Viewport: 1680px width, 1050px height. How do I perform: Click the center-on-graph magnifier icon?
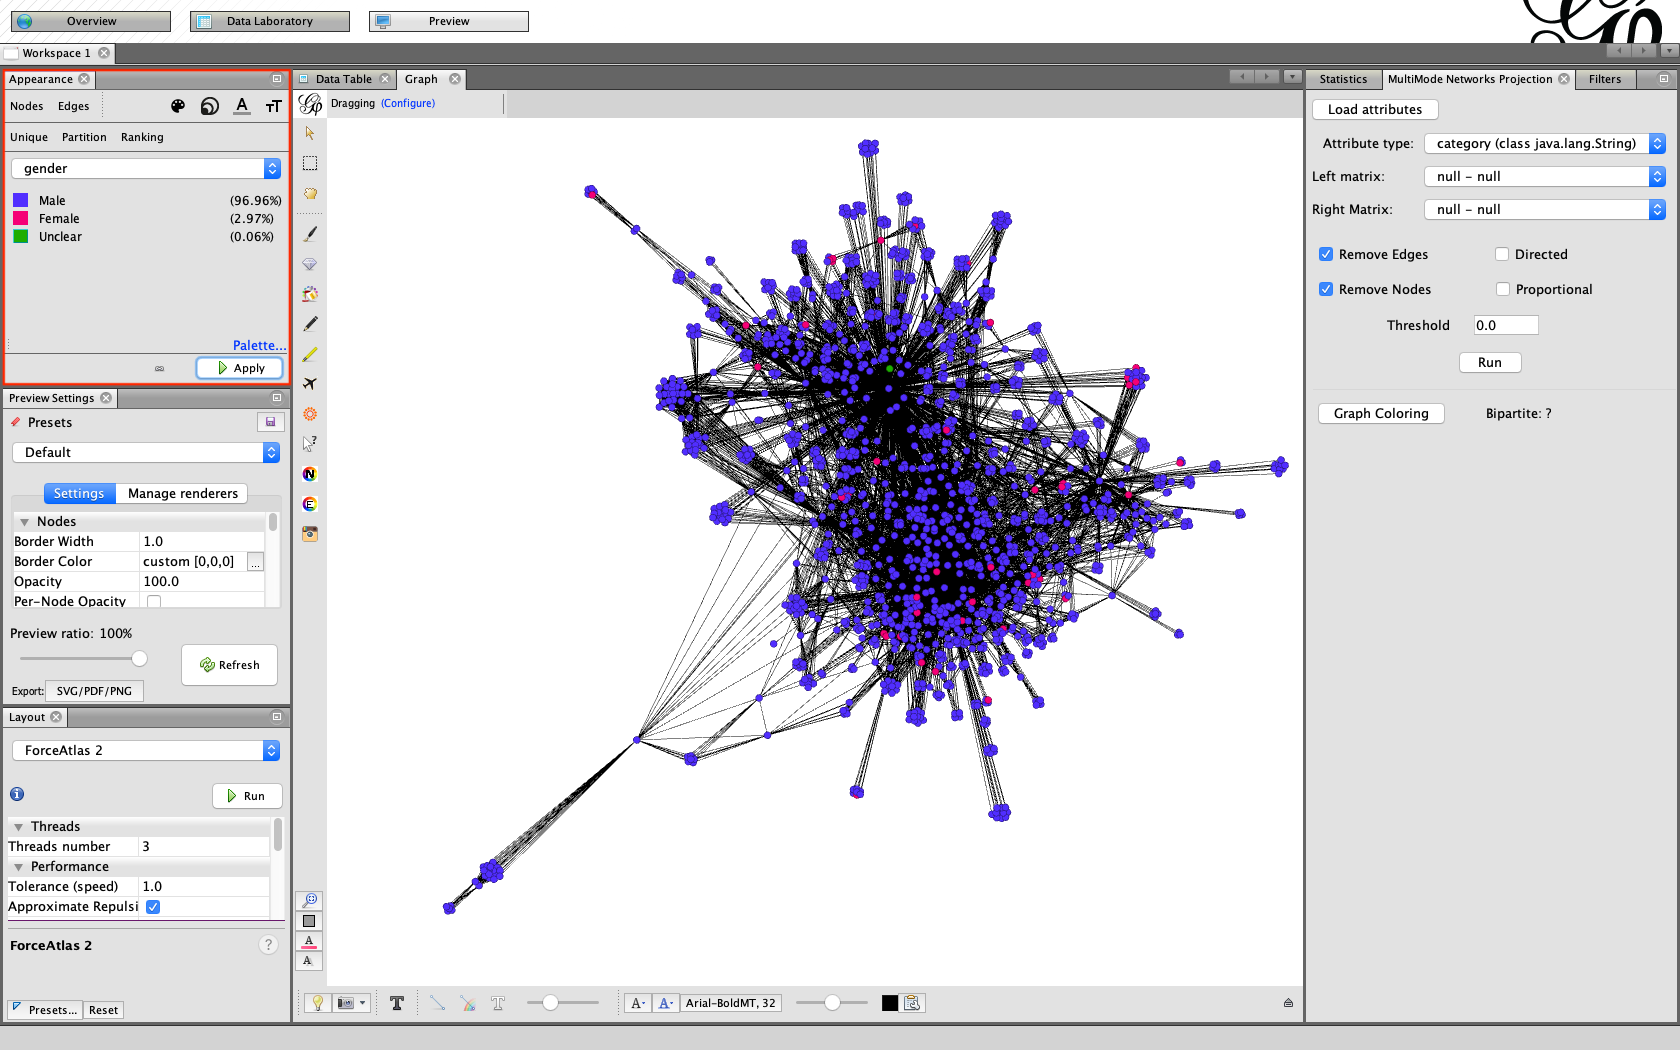pyautogui.click(x=309, y=901)
